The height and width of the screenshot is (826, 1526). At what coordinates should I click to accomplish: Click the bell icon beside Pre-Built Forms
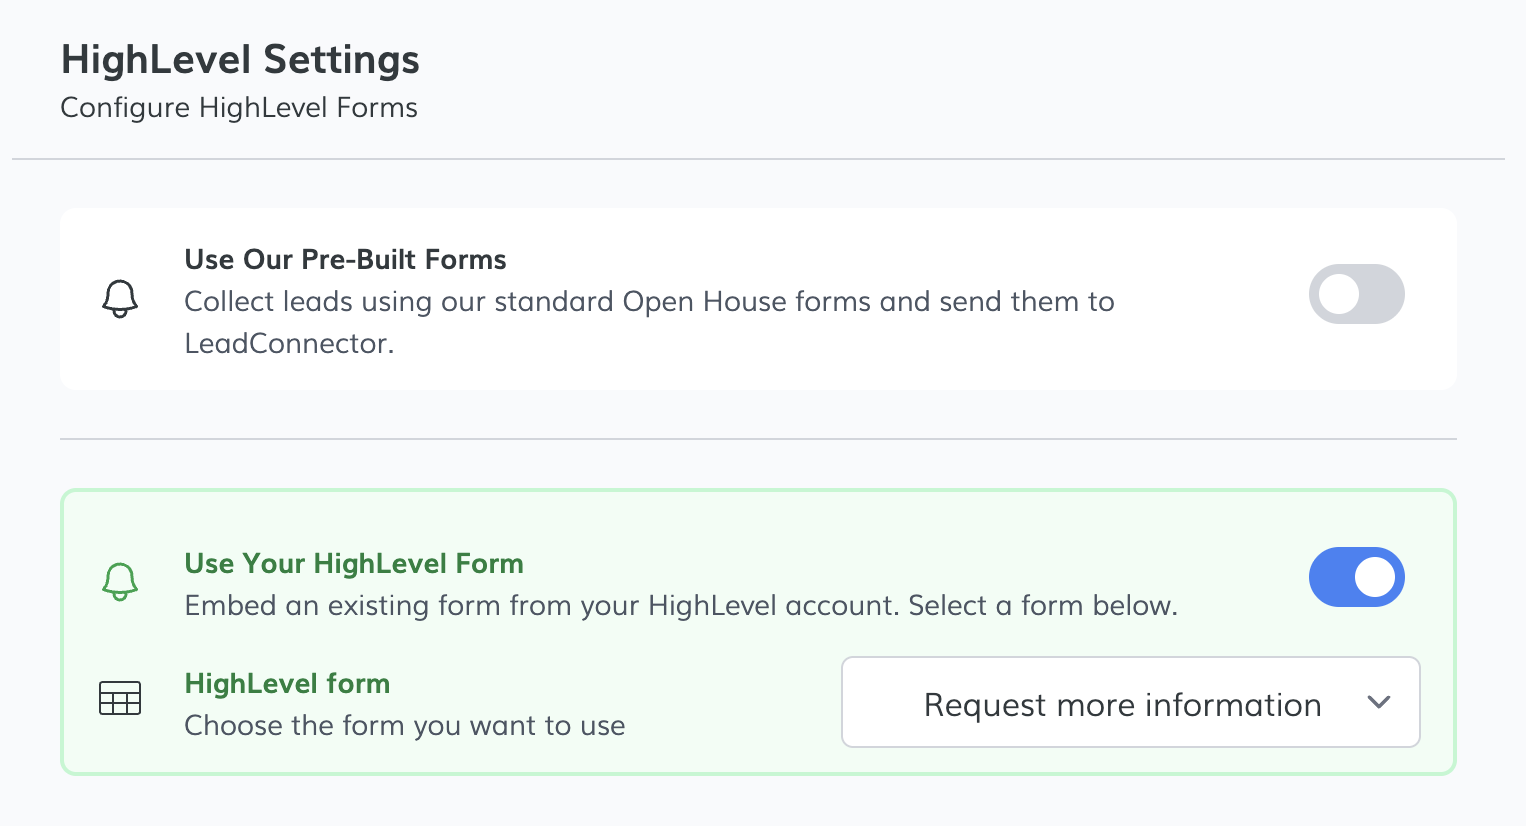click(x=120, y=298)
